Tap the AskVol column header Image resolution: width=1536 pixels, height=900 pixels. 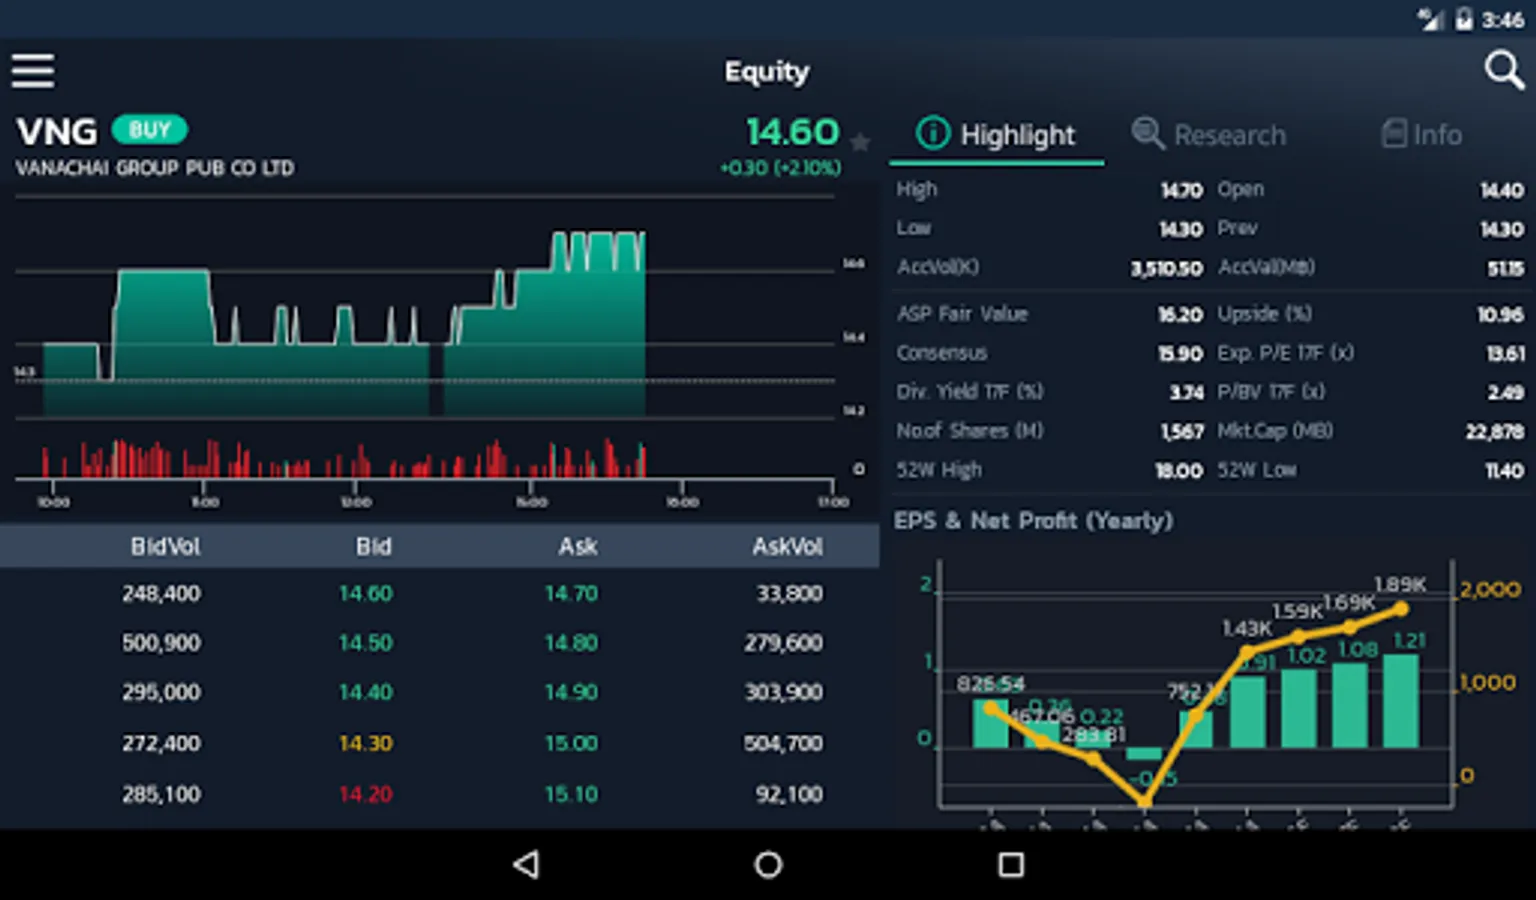point(787,547)
